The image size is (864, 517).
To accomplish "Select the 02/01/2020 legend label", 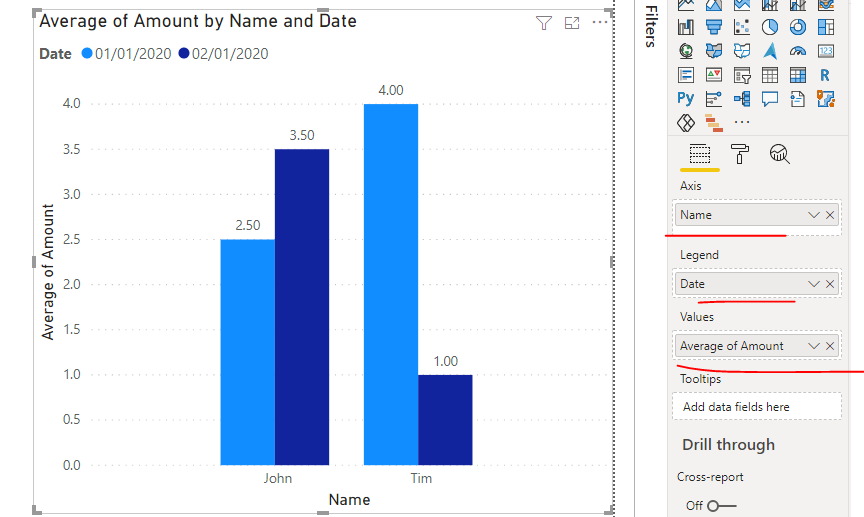I will 230,53.
